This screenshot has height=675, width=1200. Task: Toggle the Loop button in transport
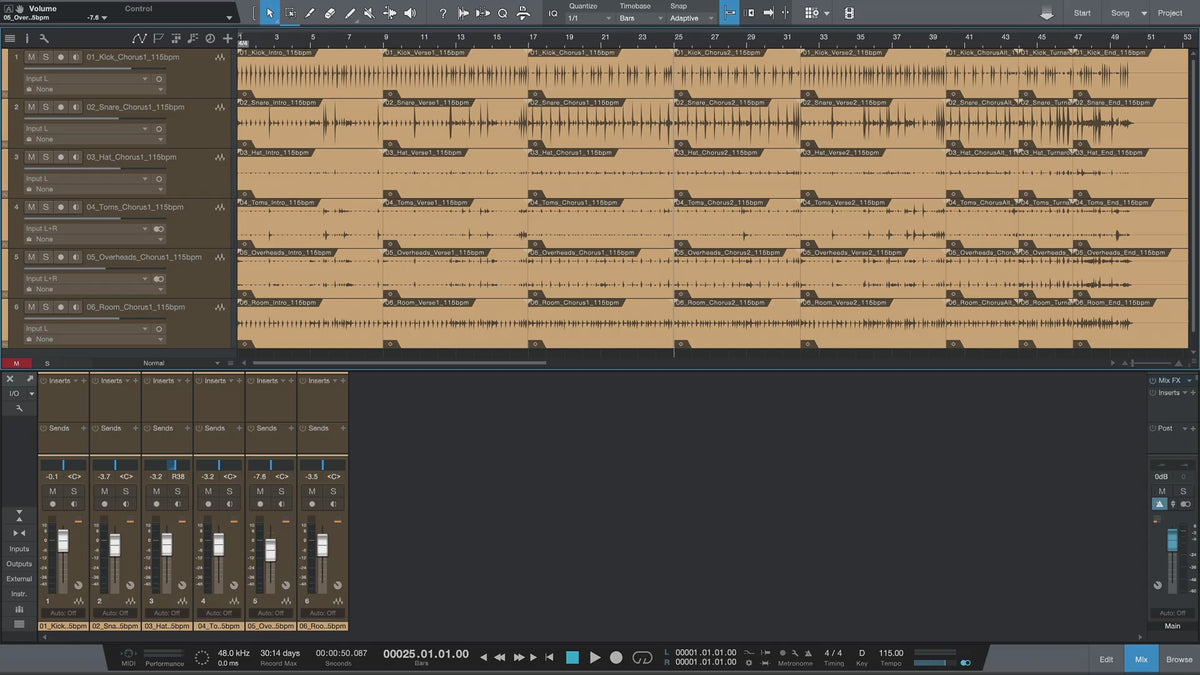642,657
